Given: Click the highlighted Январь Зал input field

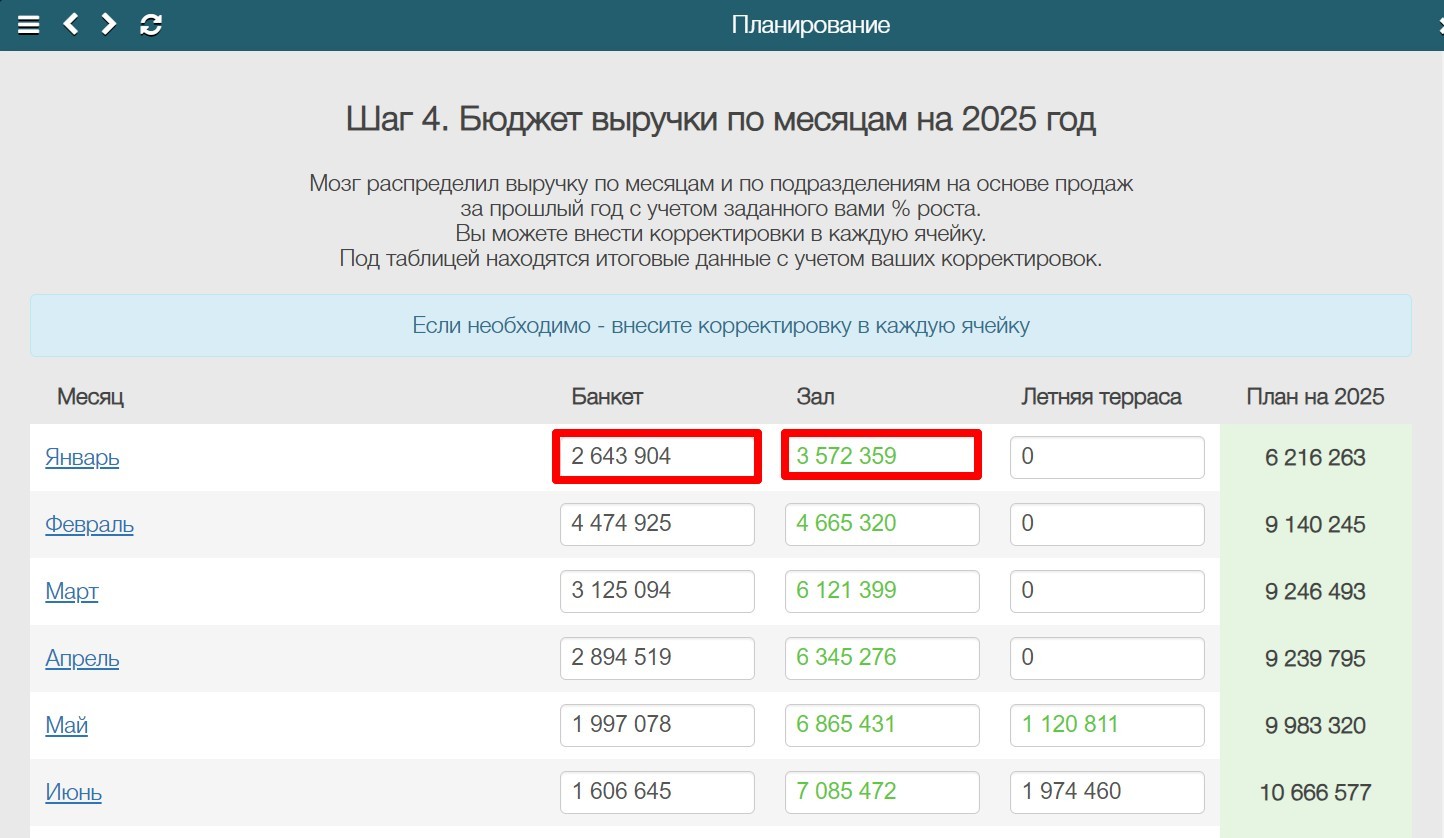Looking at the screenshot, I should [881, 456].
